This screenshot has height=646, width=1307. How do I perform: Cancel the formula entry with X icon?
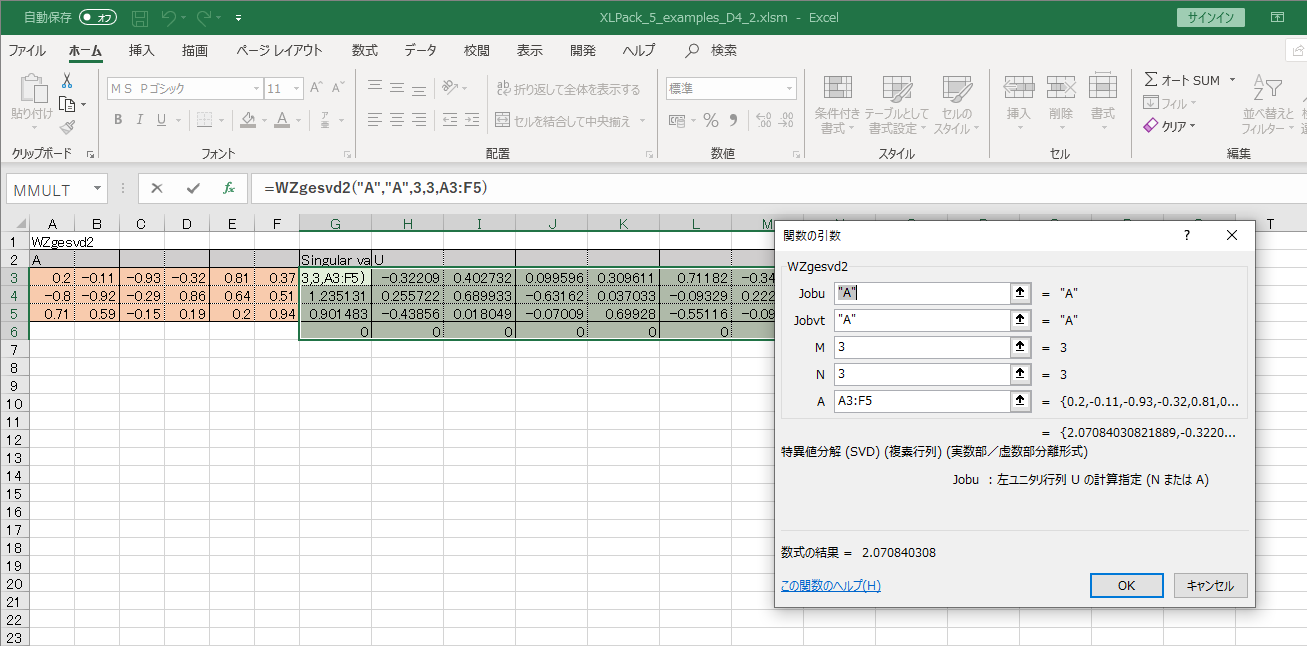point(157,188)
